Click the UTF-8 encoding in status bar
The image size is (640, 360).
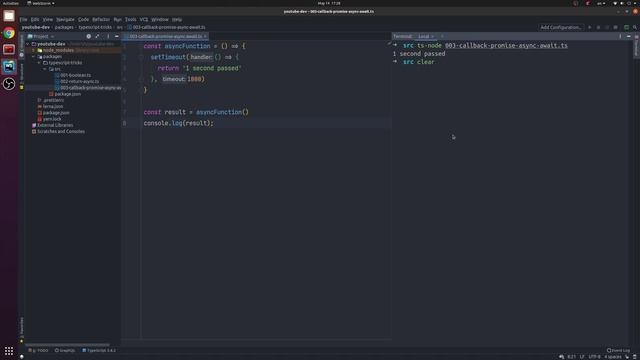594,357
